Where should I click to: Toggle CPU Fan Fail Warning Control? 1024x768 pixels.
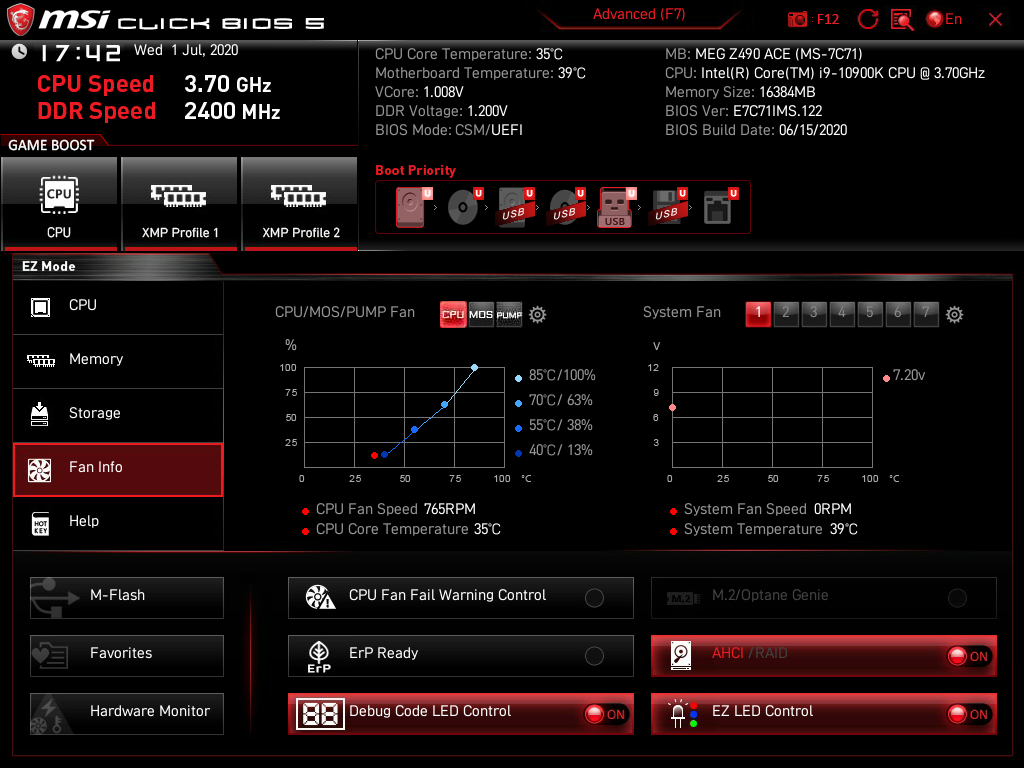tap(460, 598)
